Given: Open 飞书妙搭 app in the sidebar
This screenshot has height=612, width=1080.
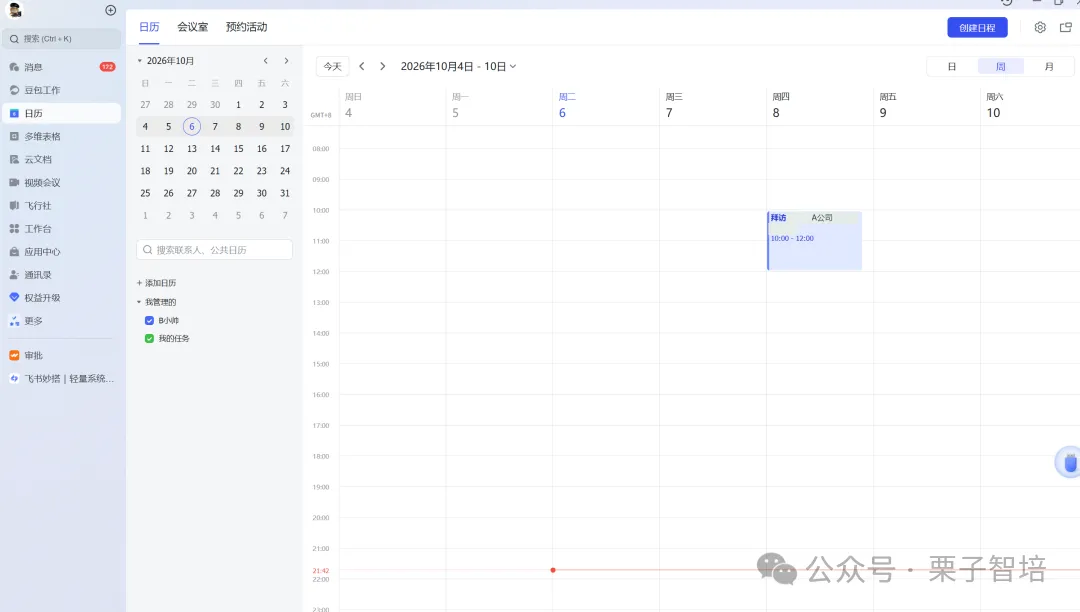Looking at the screenshot, I should click(61, 379).
